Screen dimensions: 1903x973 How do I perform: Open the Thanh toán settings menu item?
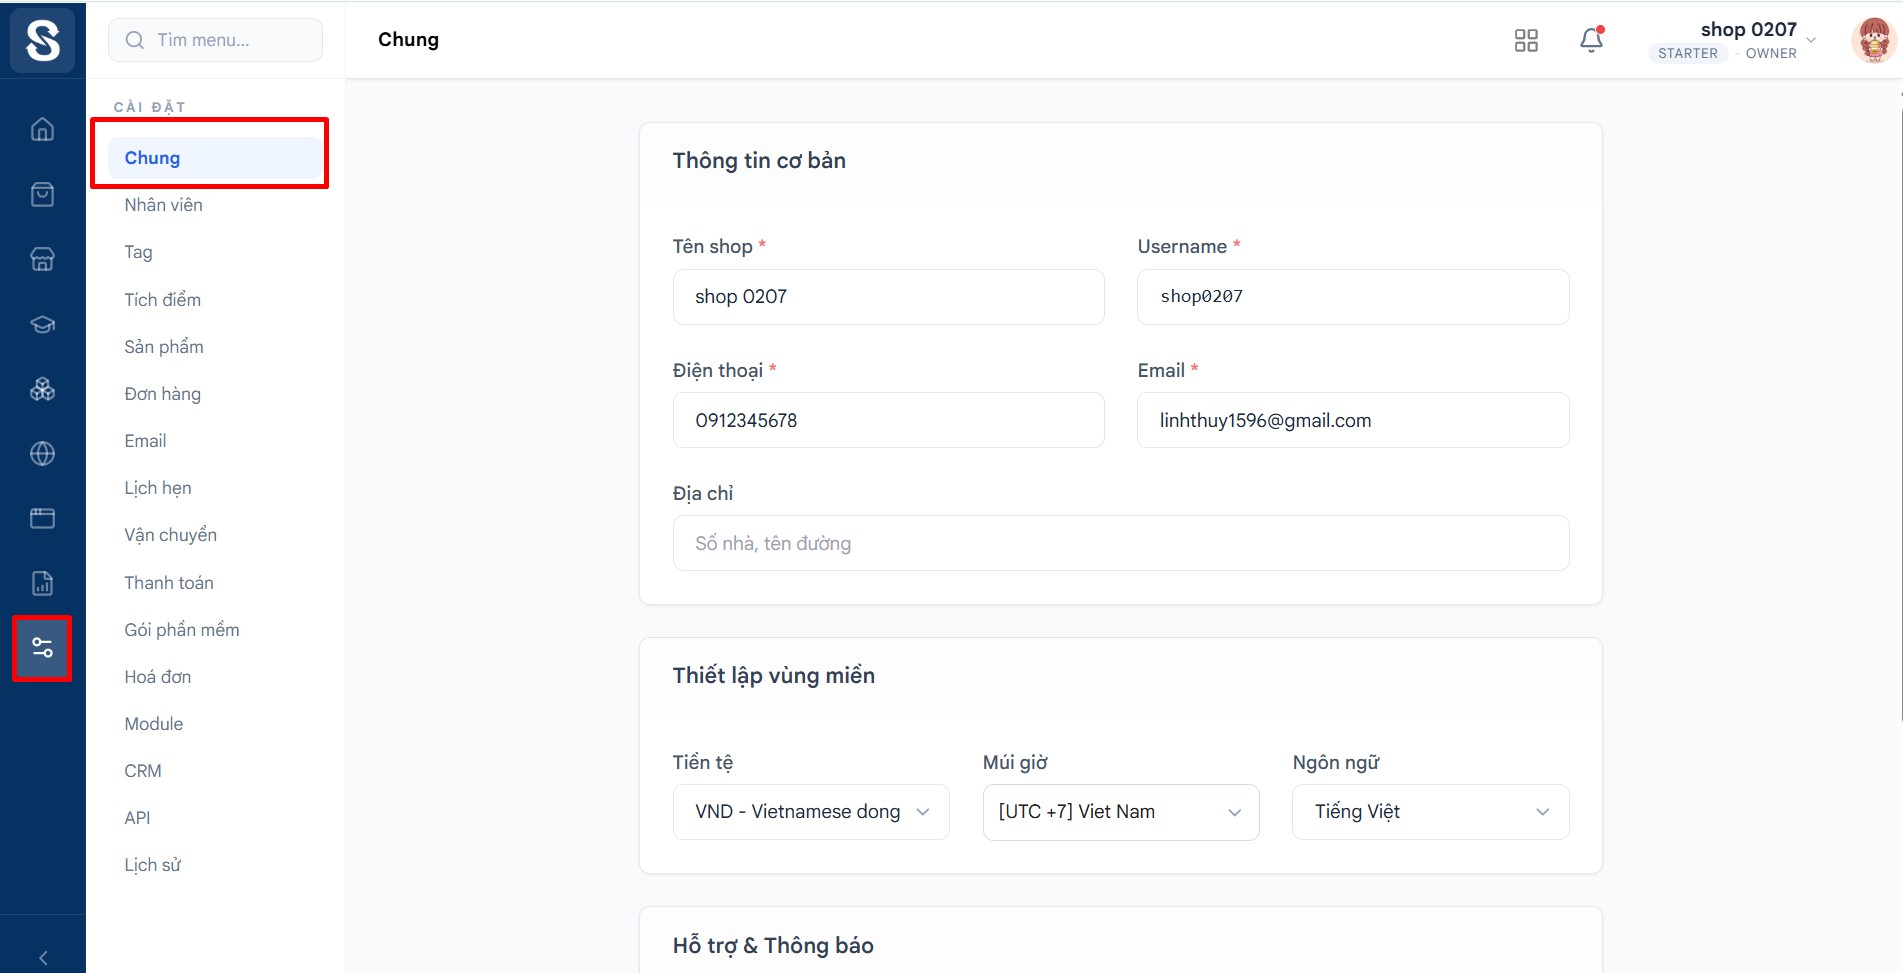(x=169, y=583)
